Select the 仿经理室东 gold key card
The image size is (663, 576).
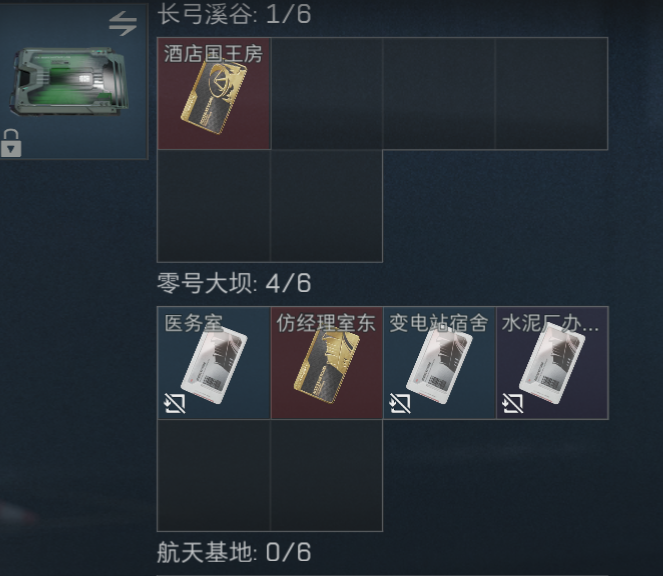click(x=327, y=363)
